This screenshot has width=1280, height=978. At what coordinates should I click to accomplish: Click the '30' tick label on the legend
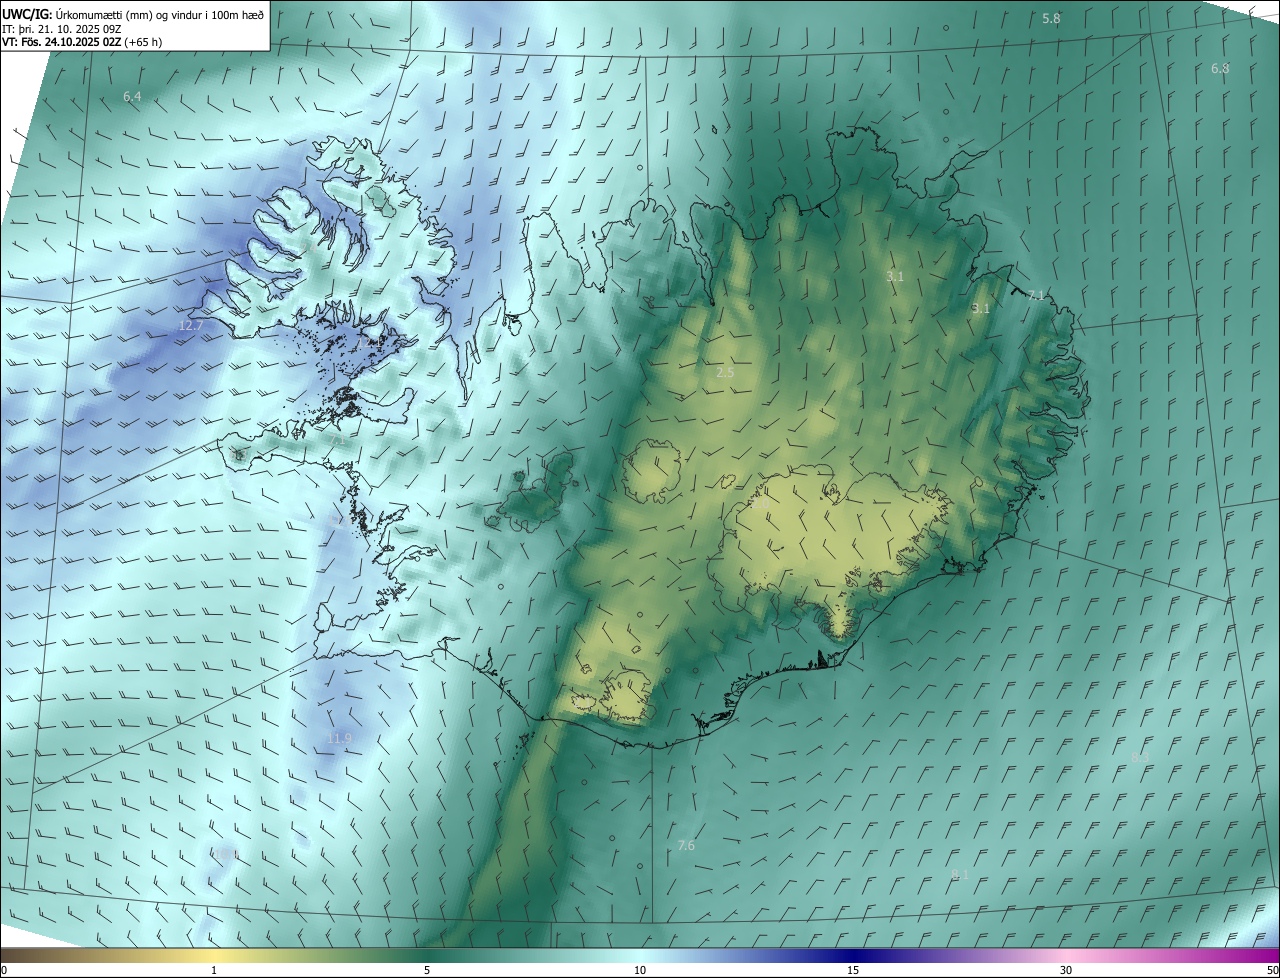(1066, 971)
